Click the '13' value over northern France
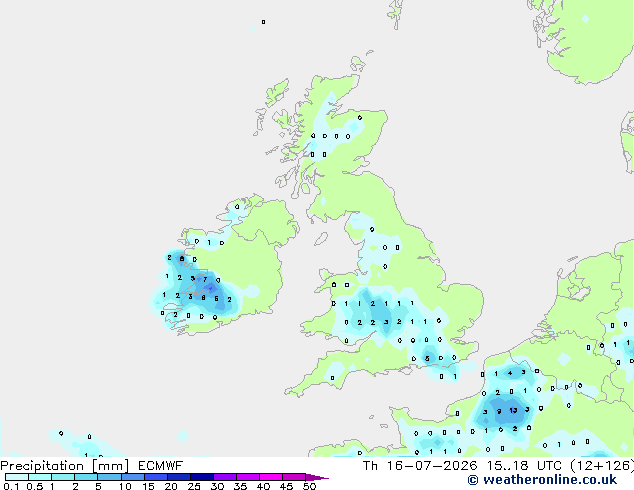Image resolution: width=634 pixels, height=490 pixels. [513, 410]
